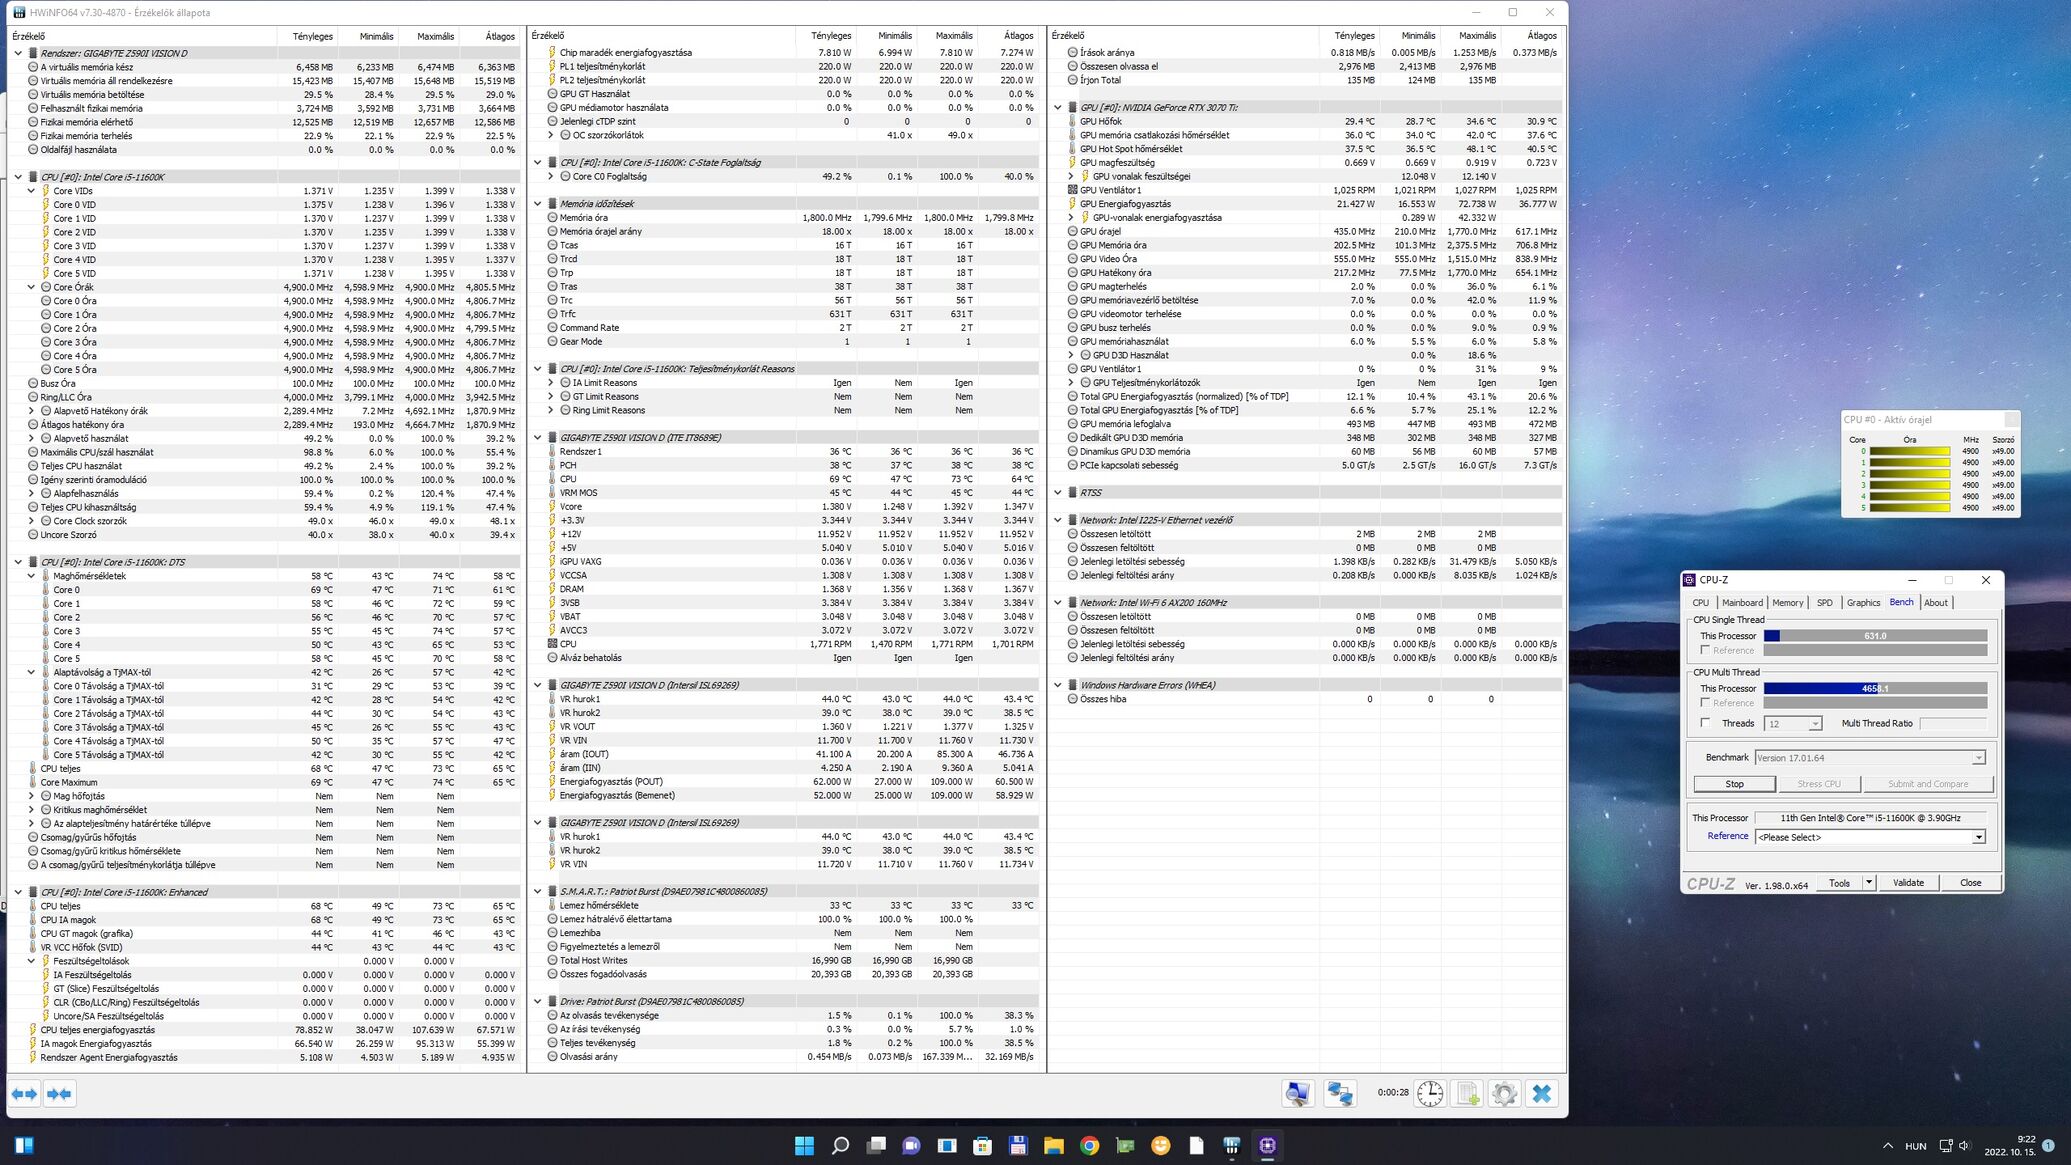This screenshot has width=2071, height=1165.
Task: Click the Single Thread score bar 631.0
Action: [1875, 636]
